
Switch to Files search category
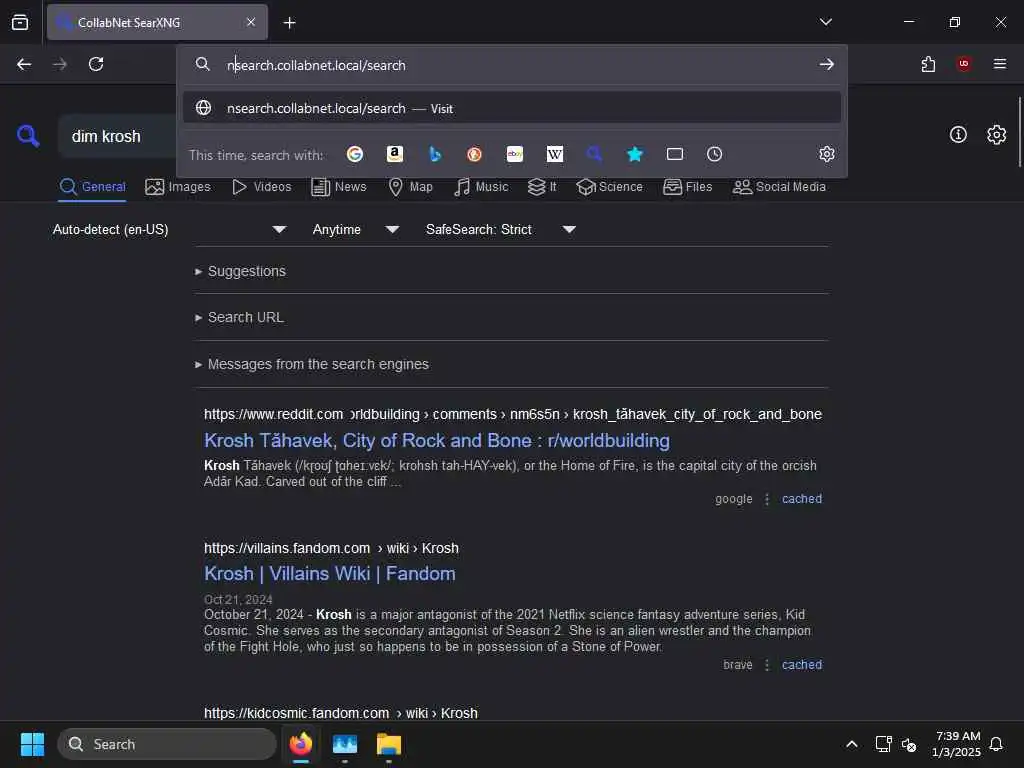pos(687,187)
